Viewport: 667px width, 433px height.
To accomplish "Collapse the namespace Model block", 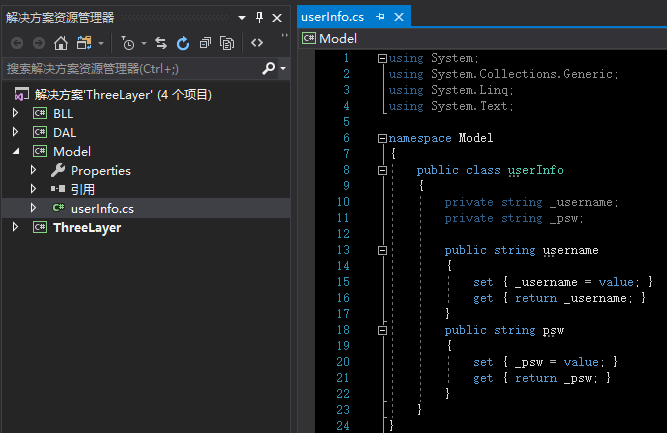I will click(x=382, y=138).
